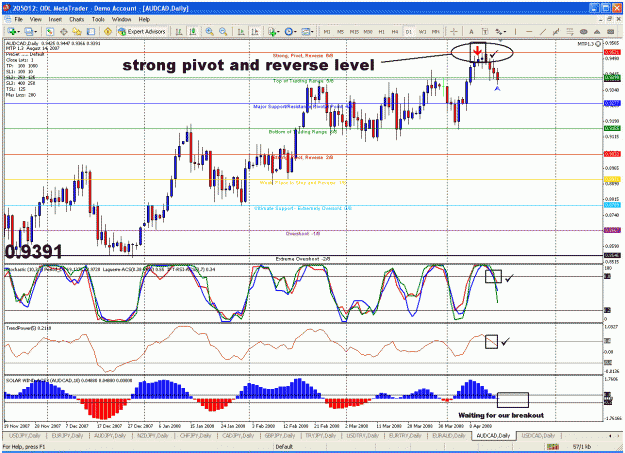Switch to the EURJPY,Daily chart tab
Viewport: 625px width, 453px height.
[x=67, y=435]
